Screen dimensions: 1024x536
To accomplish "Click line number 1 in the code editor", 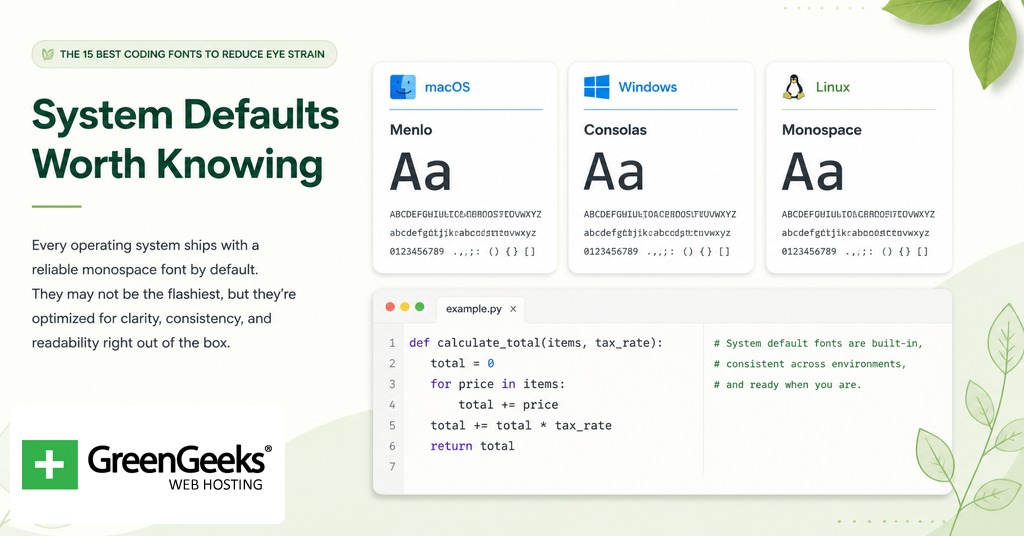I will tap(392, 343).
